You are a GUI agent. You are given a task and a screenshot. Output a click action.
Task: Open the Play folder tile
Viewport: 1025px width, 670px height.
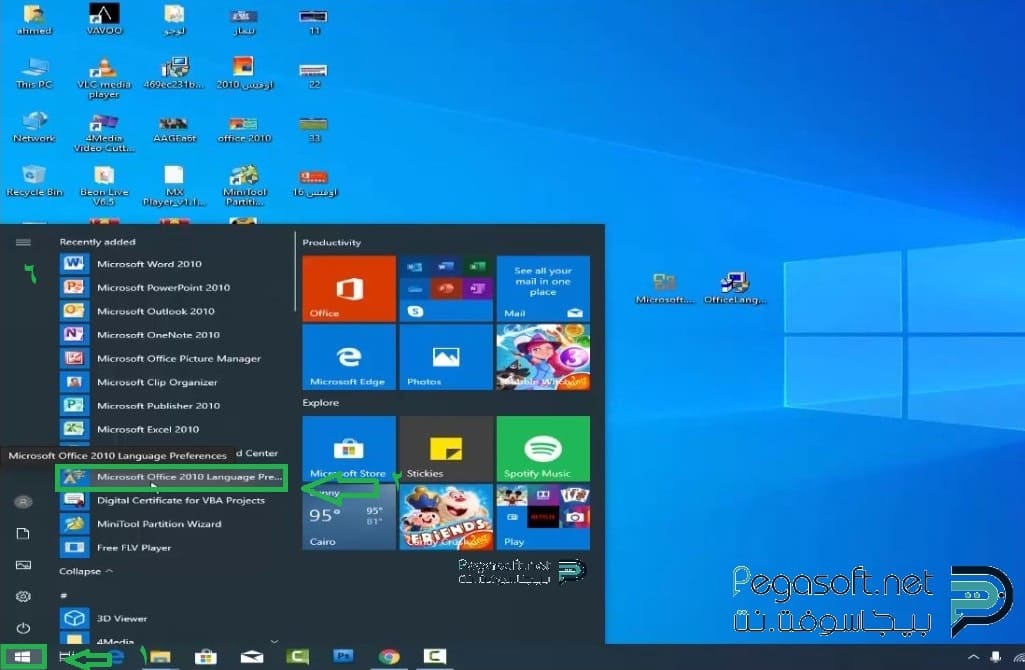[x=543, y=516]
